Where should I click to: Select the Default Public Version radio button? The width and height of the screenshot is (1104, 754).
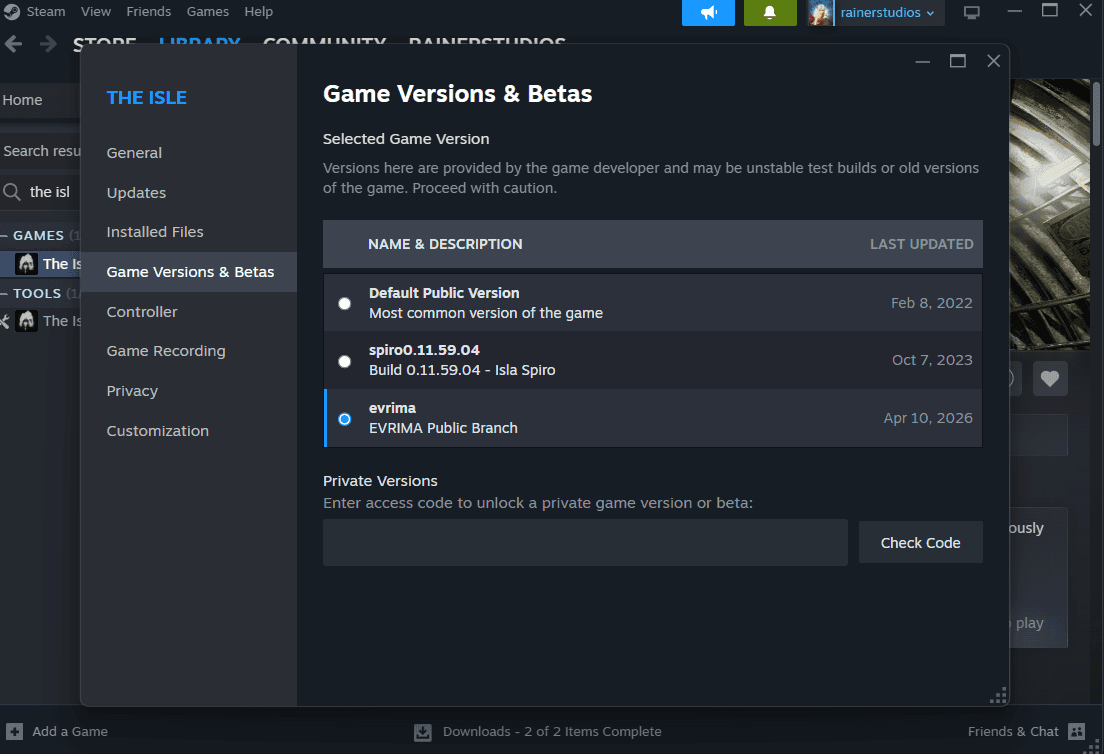[x=344, y=302]
